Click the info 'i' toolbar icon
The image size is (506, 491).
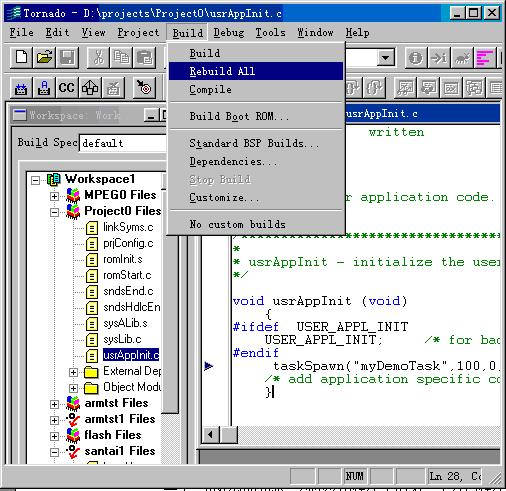tap(416, 58)
